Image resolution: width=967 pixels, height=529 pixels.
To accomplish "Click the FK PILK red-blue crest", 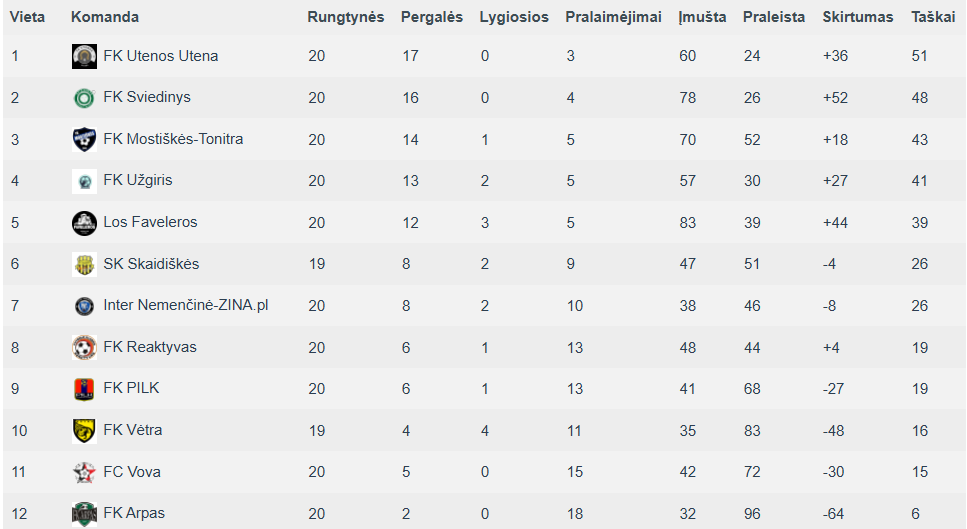I will tap(84, 389).
